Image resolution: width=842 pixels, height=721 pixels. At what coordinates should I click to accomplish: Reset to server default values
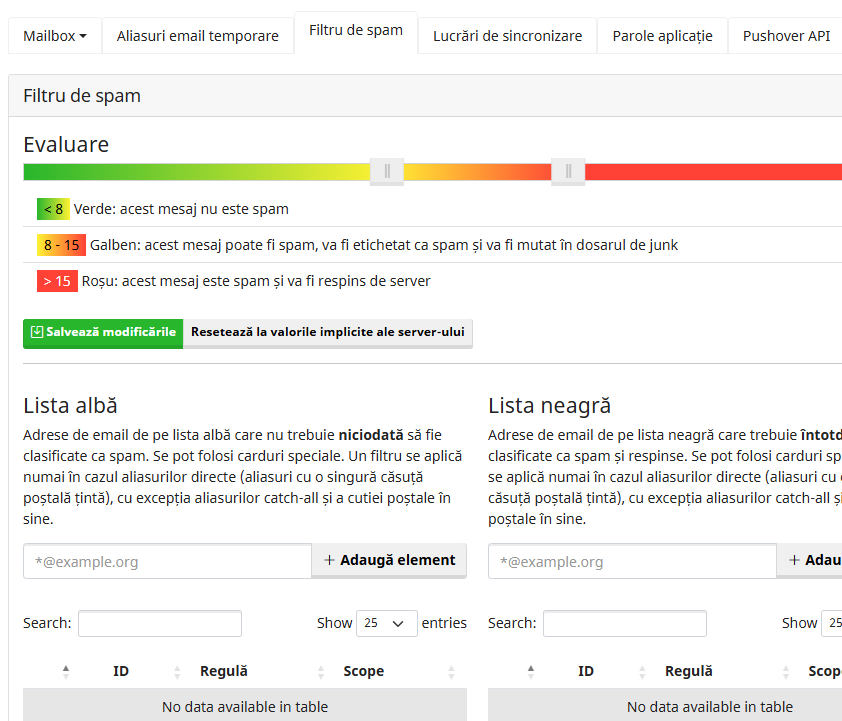pos(328,333)
